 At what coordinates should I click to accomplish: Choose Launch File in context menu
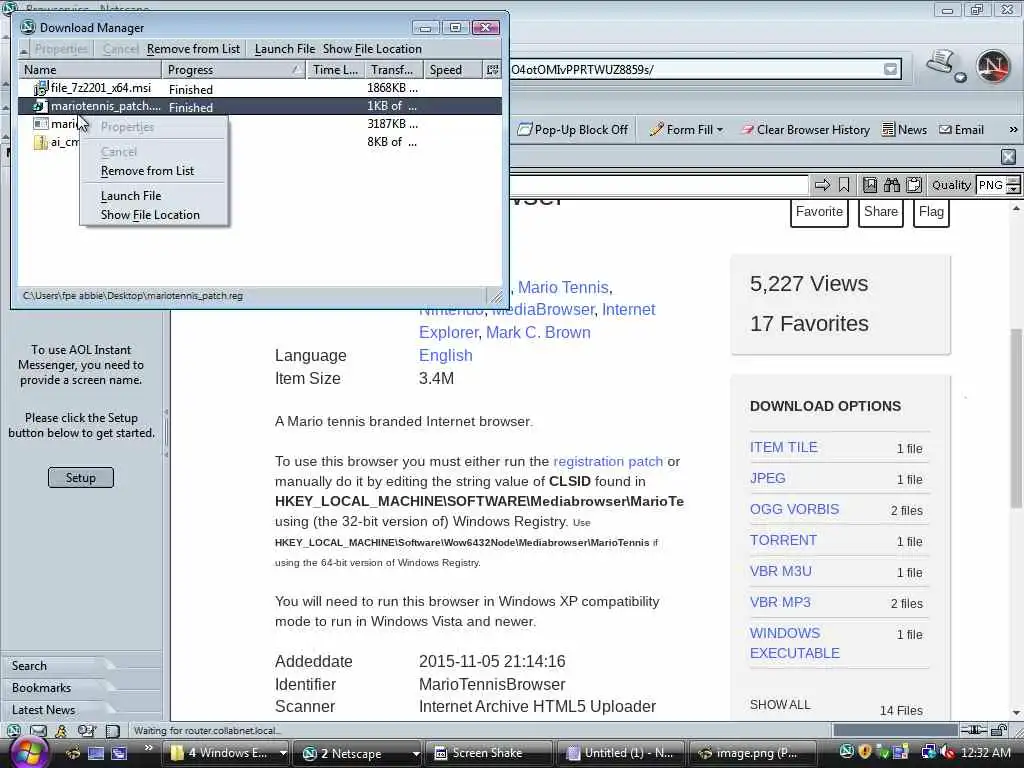131,195
